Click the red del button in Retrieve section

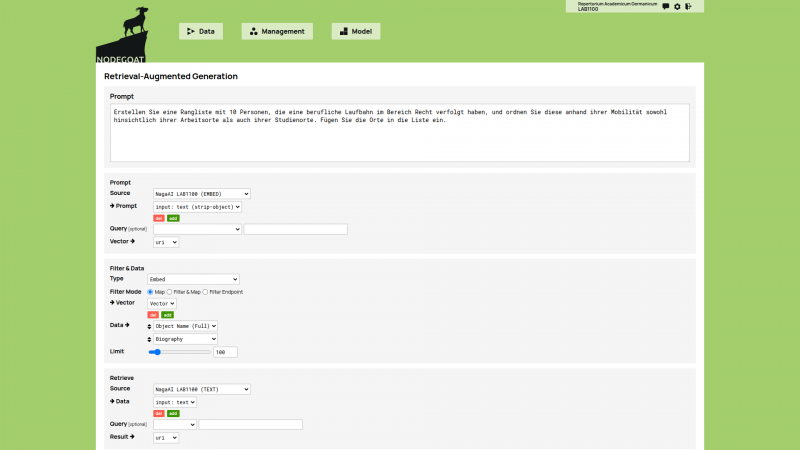pyautogui.click(x=159, y=413)
